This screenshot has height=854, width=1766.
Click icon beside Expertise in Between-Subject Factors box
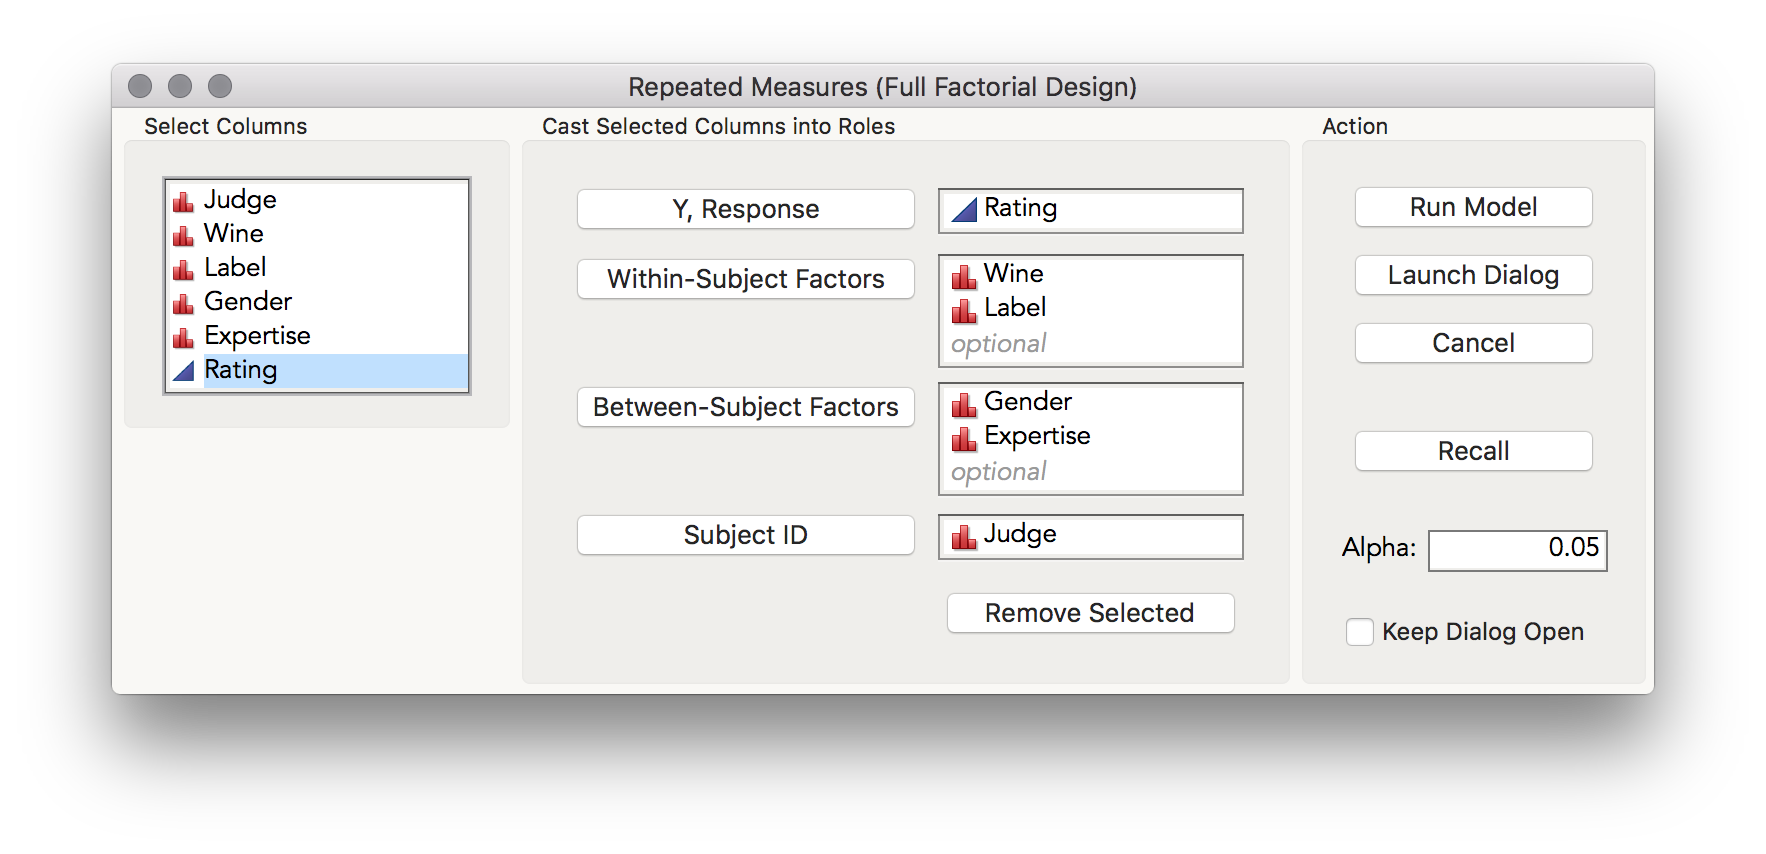coord(964,438)
